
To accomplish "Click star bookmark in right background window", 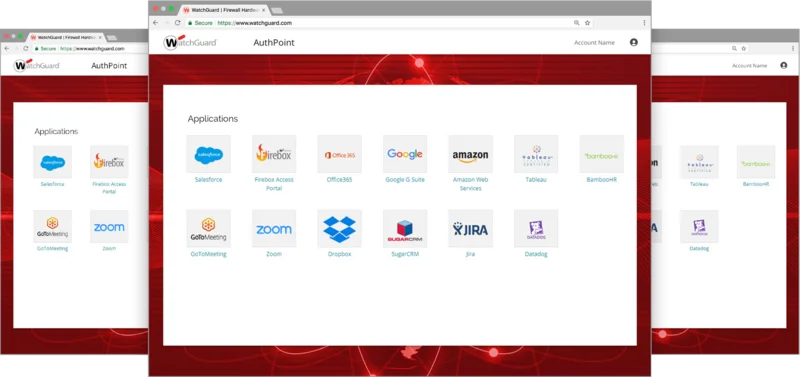I will click(x=744, y=48).
